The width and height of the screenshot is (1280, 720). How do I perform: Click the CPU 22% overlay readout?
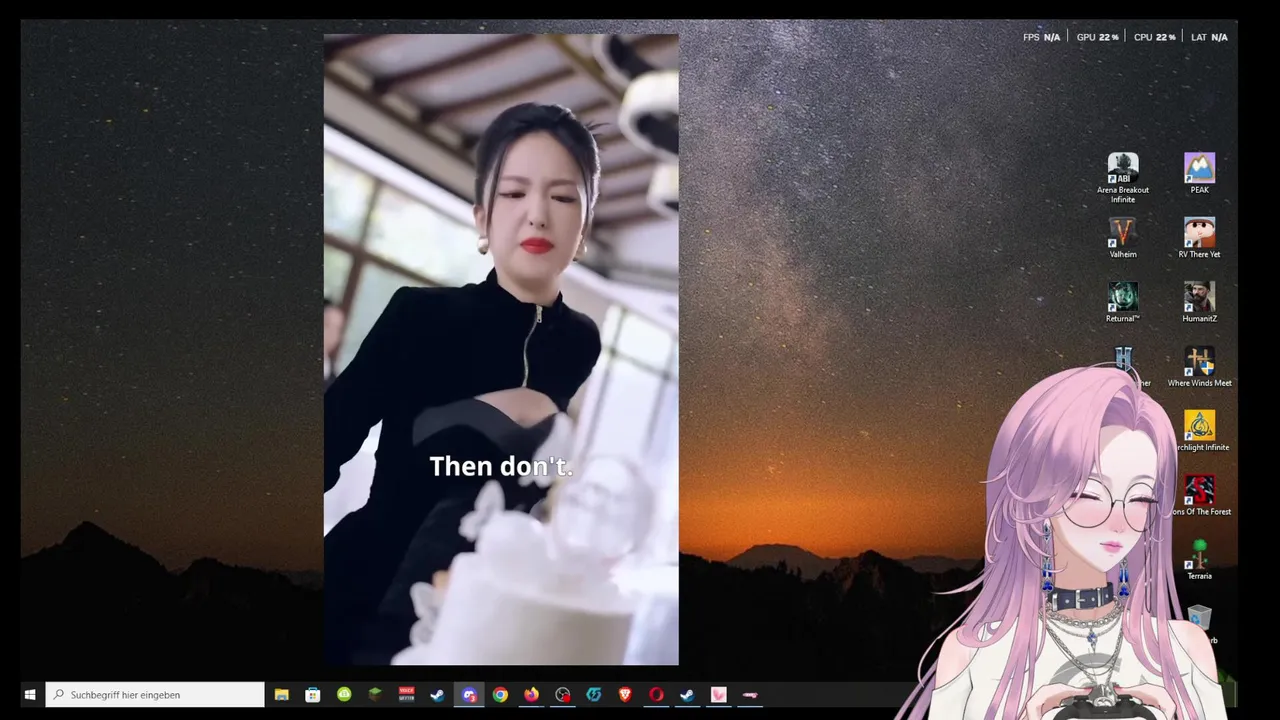tap(1155, 37)
